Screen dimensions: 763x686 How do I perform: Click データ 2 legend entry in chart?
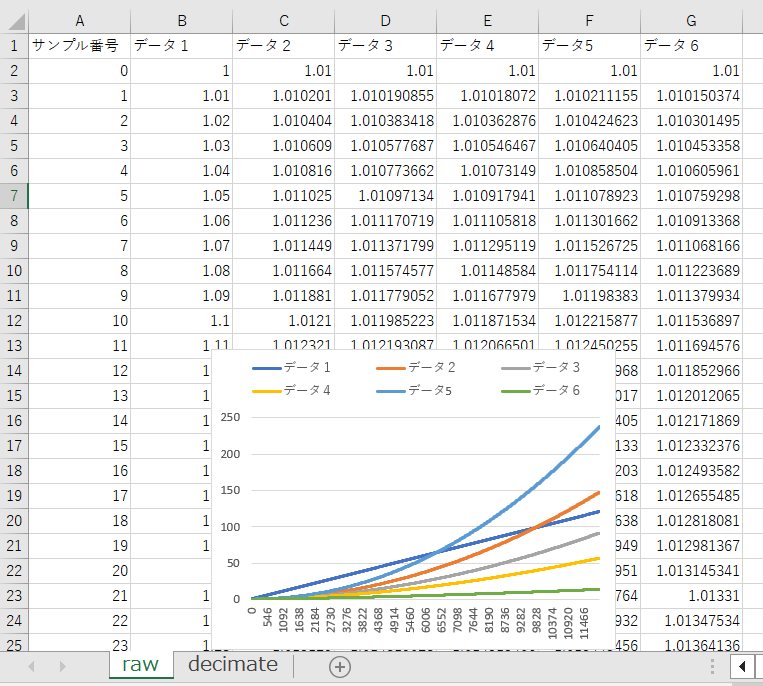click(416, 367)
